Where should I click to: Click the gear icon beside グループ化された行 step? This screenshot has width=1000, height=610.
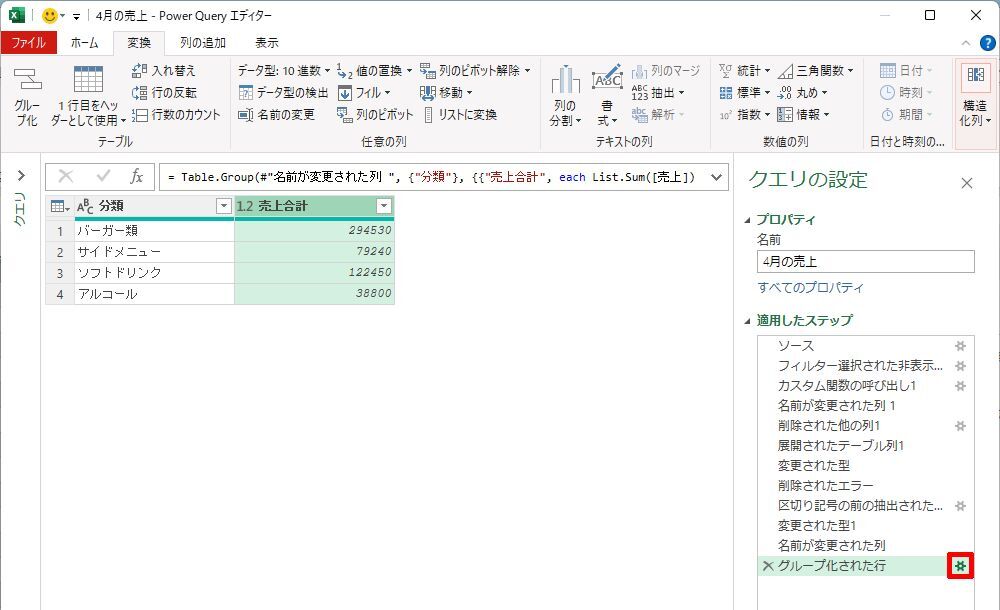coord(960,566)
